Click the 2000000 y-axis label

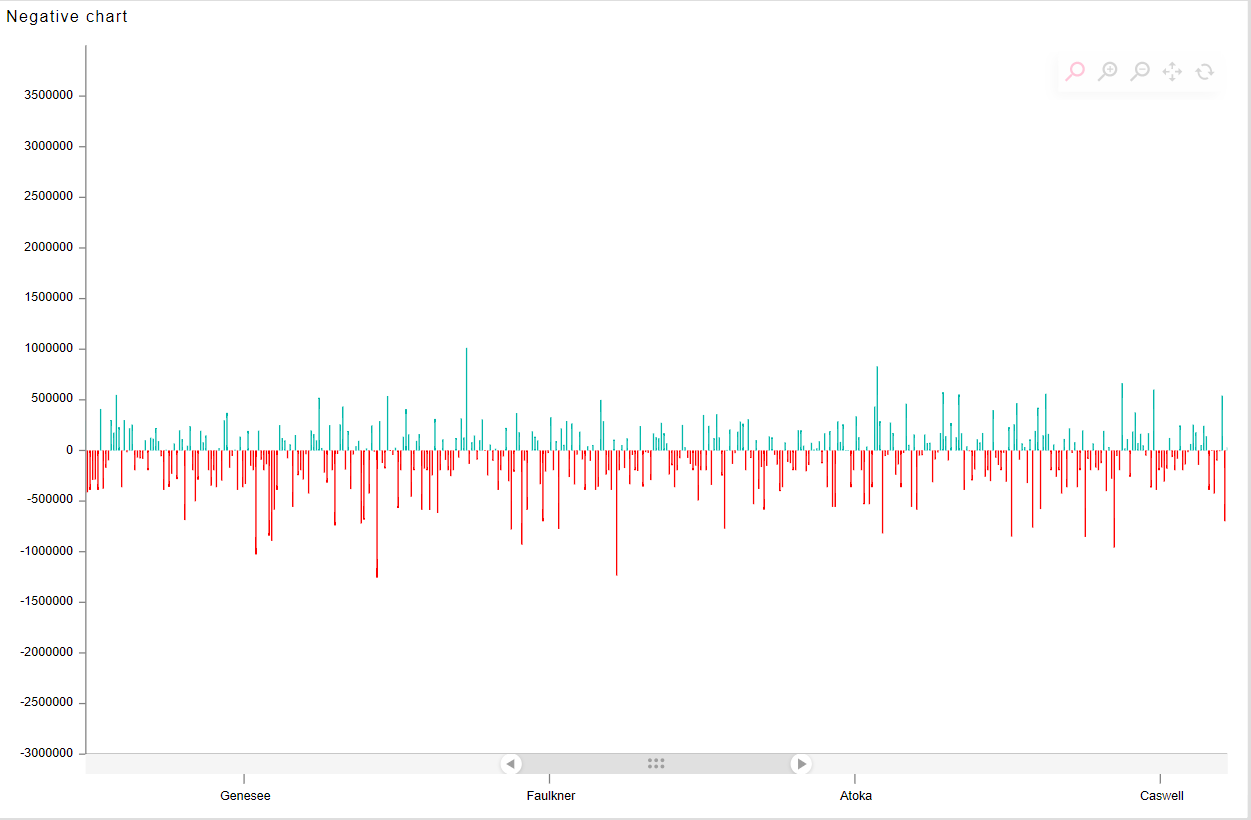point(47,247)
